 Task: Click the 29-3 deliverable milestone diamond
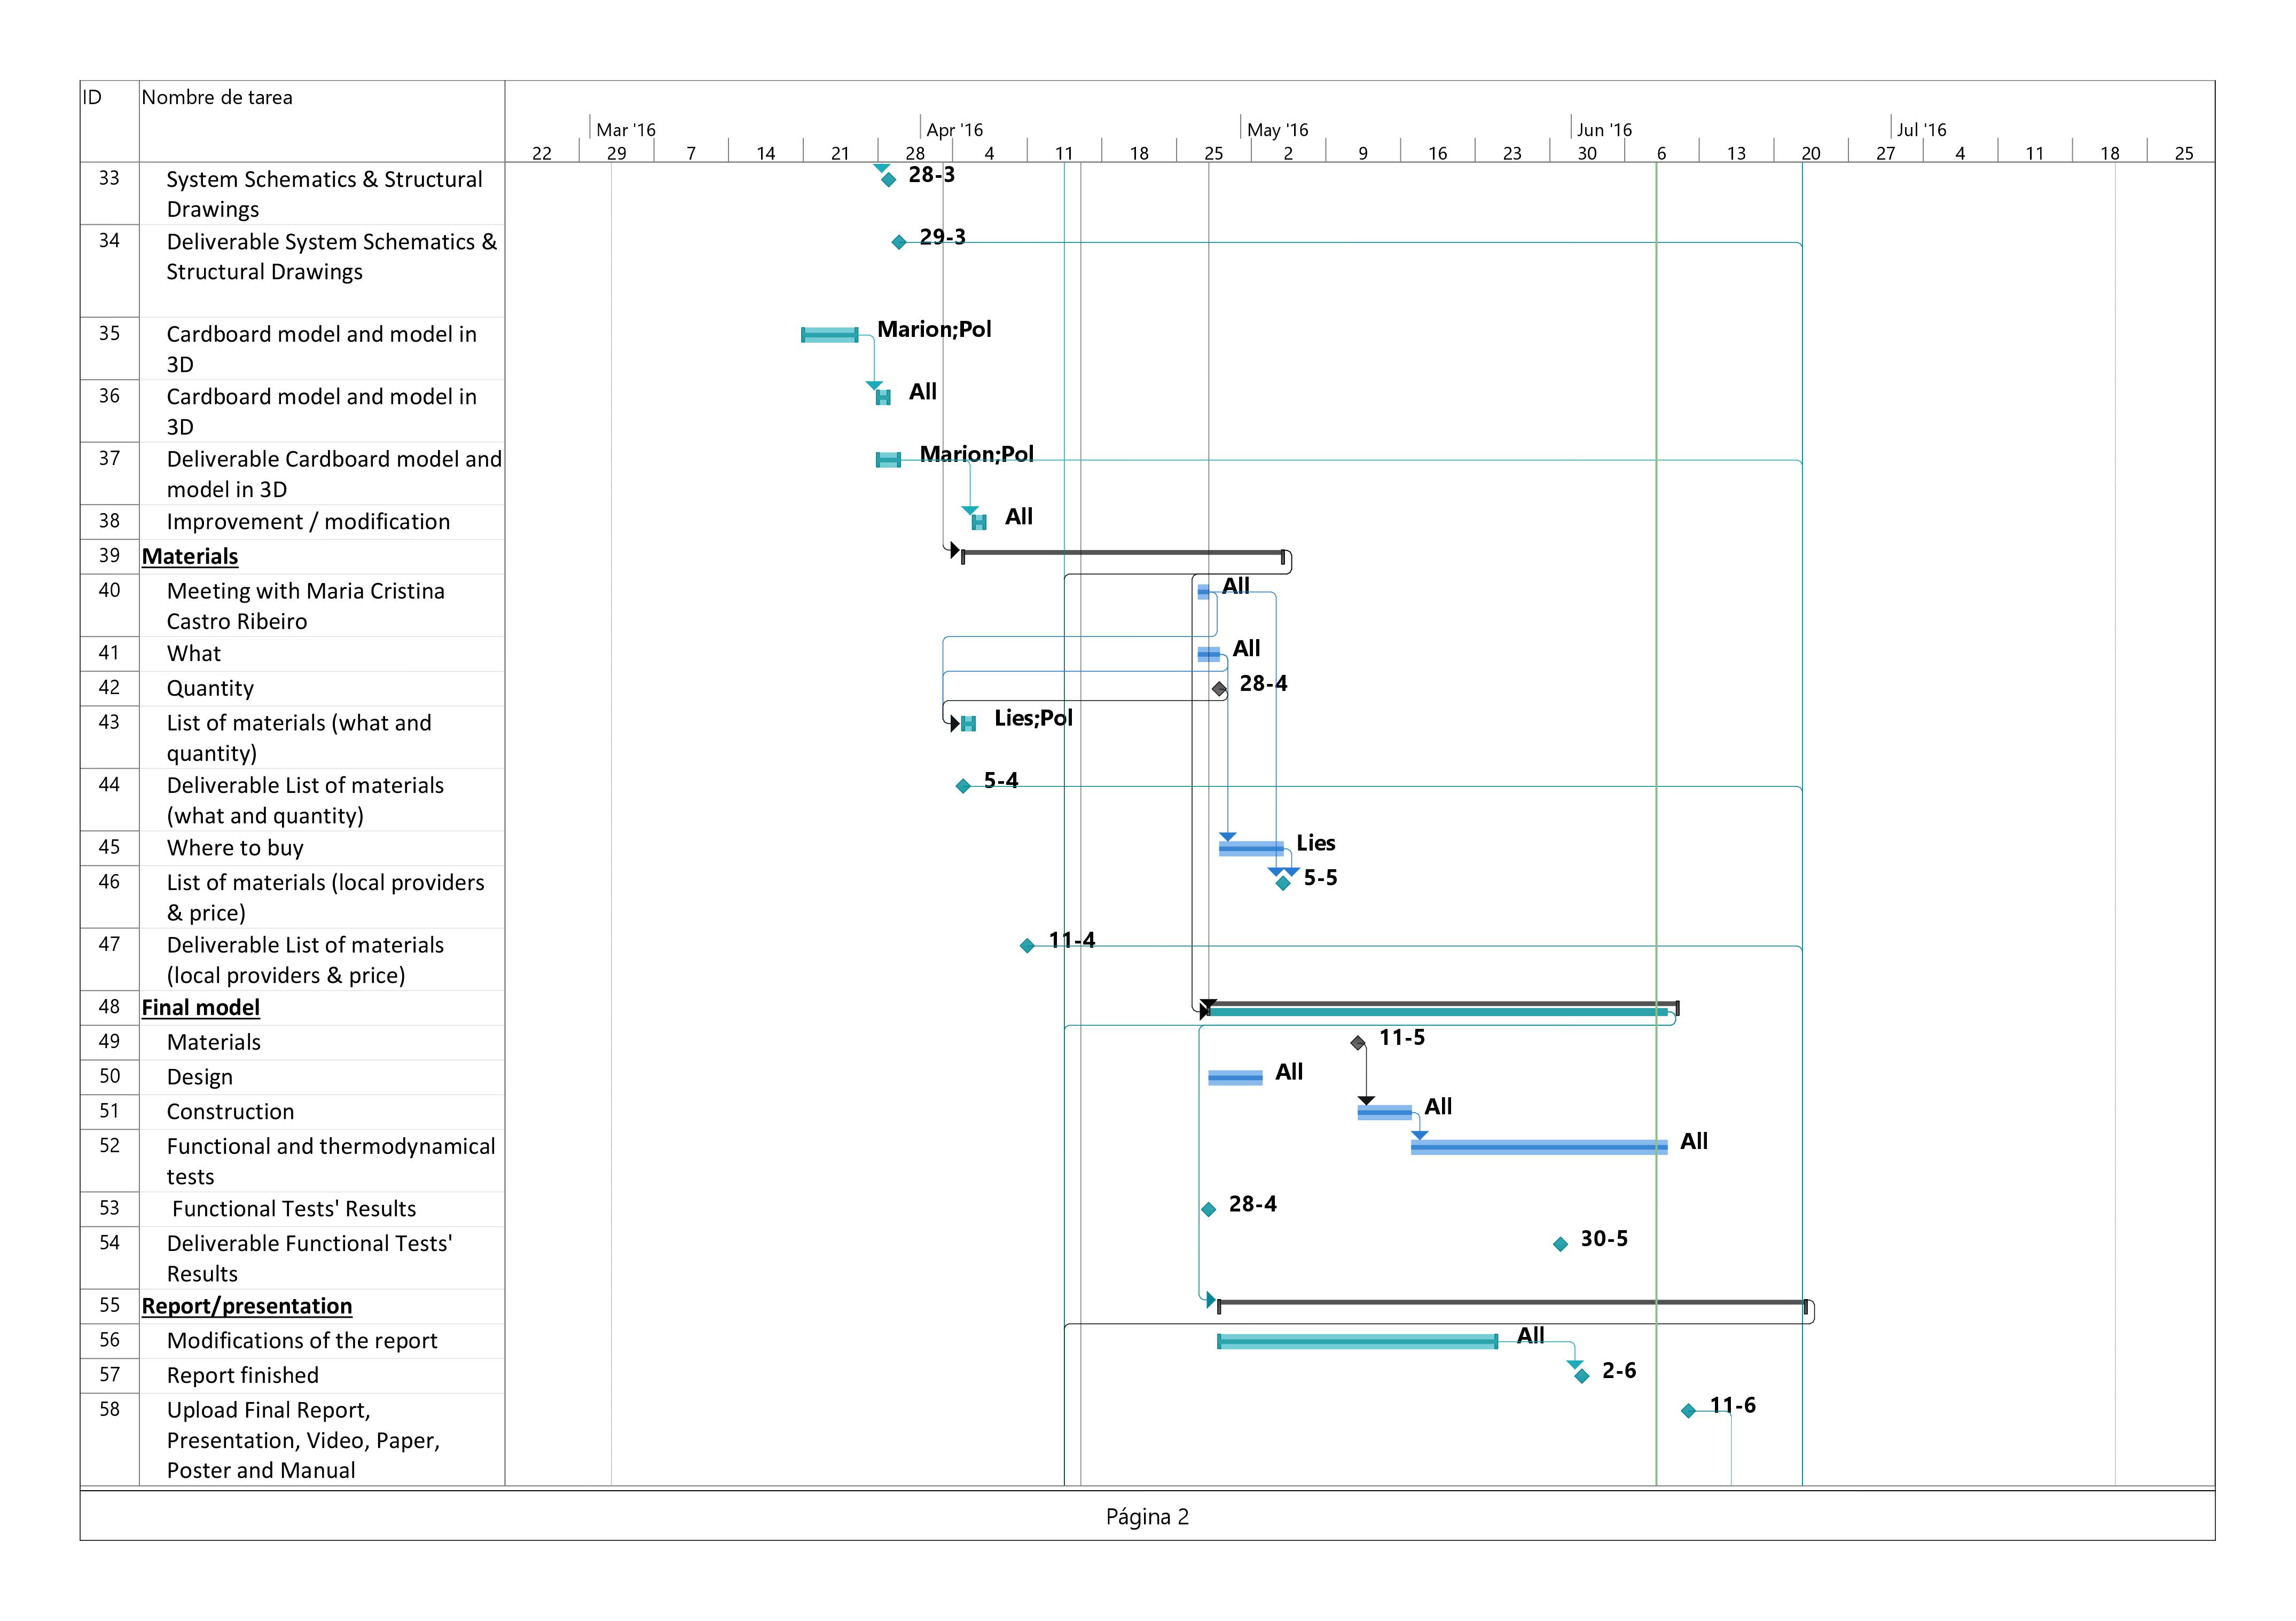coord(898,242)
